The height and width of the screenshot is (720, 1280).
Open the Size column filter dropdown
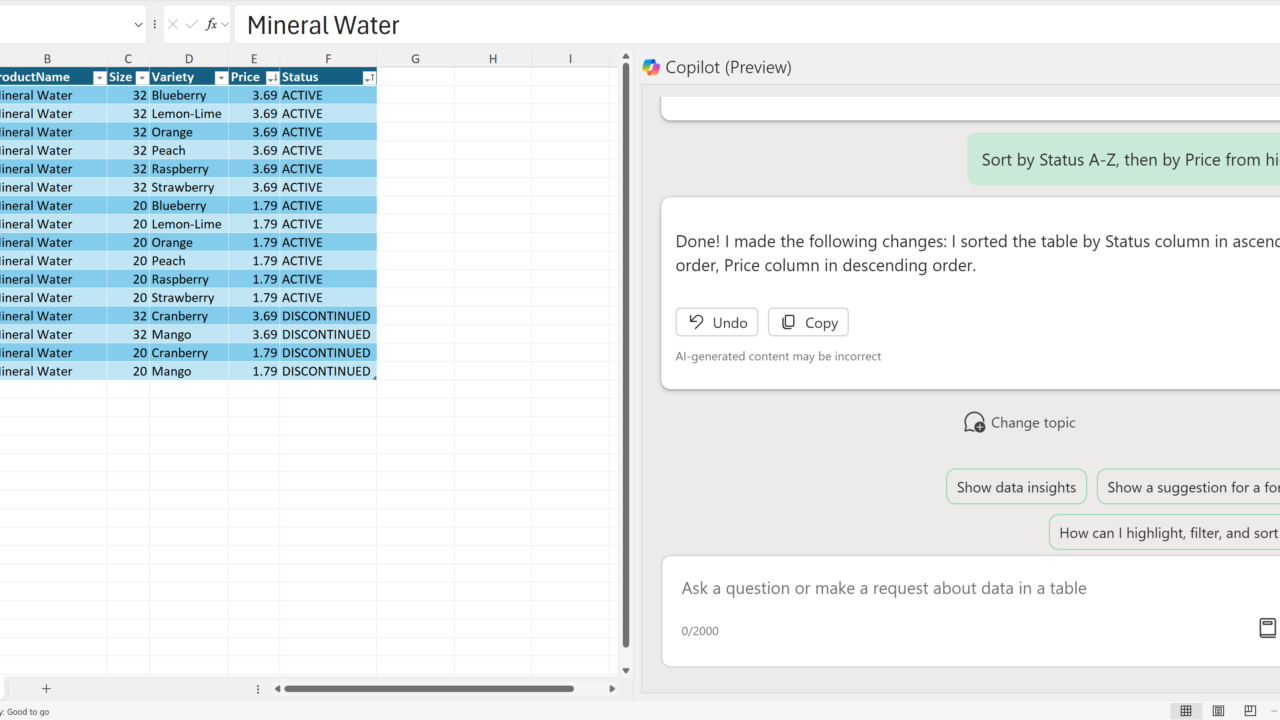point(142,77)
